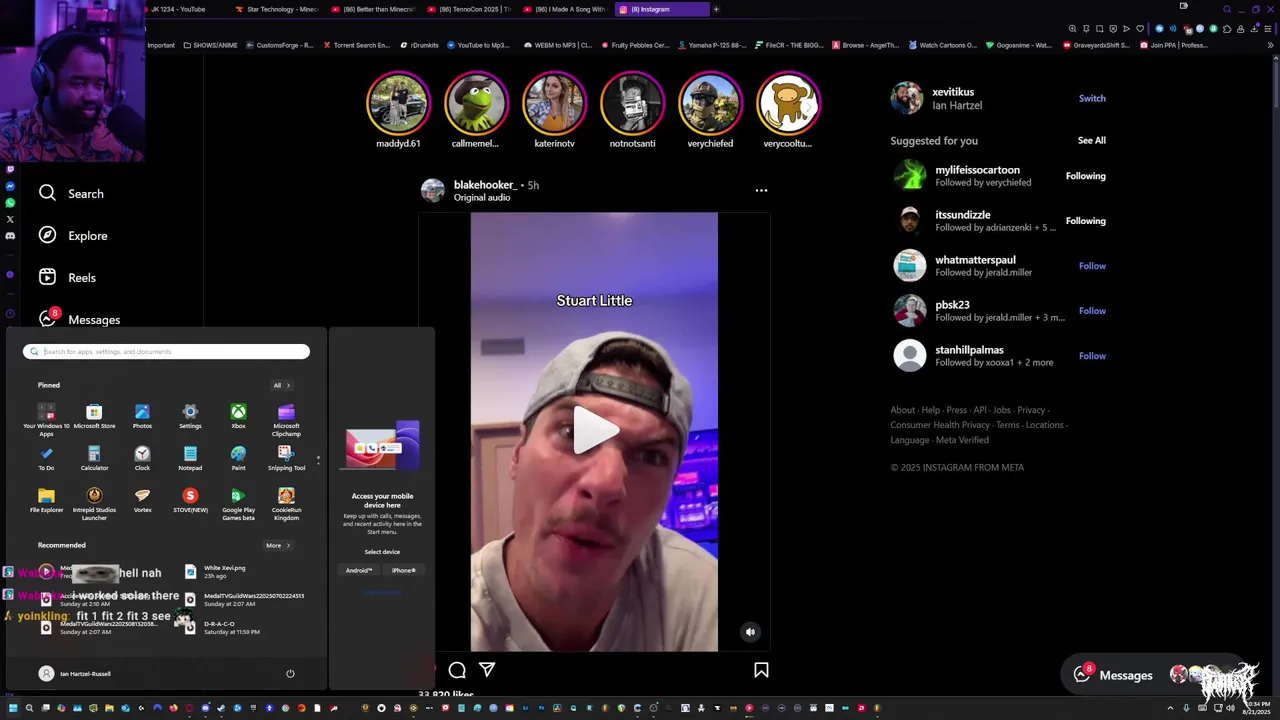
Task: Launch Xbox from pinned apps
Action: pos(238,416)
